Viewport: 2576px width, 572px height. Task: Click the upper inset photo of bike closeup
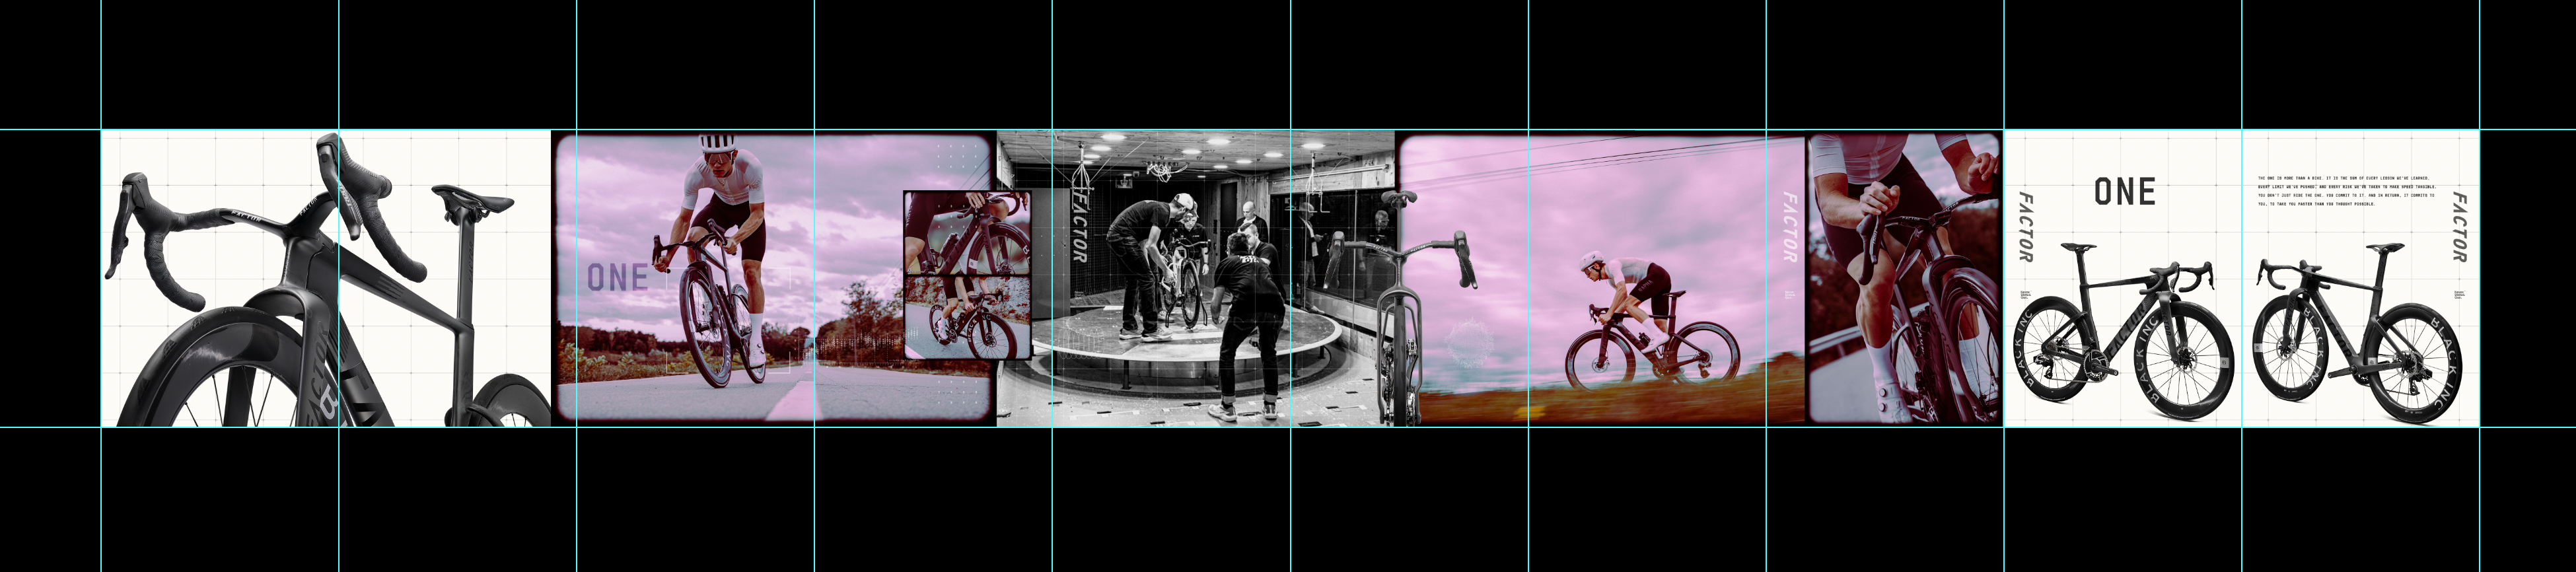[966, 233]
